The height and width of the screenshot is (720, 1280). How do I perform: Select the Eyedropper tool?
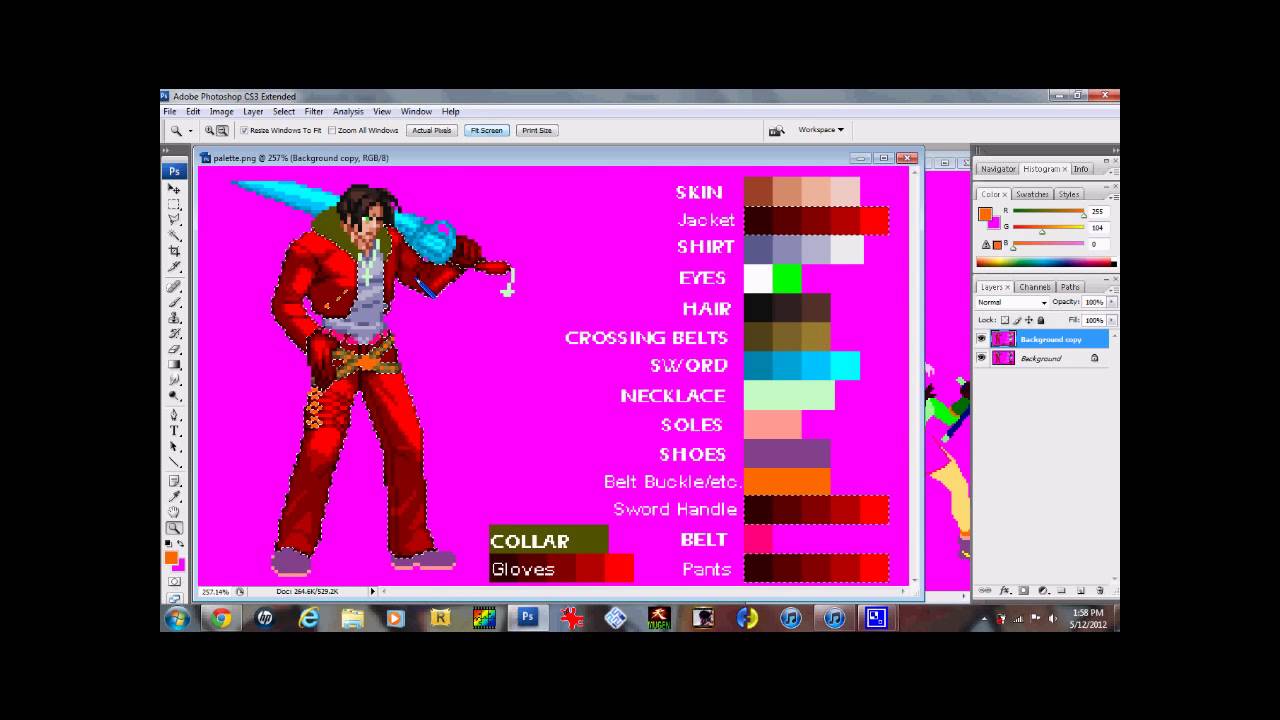(174, 497)
